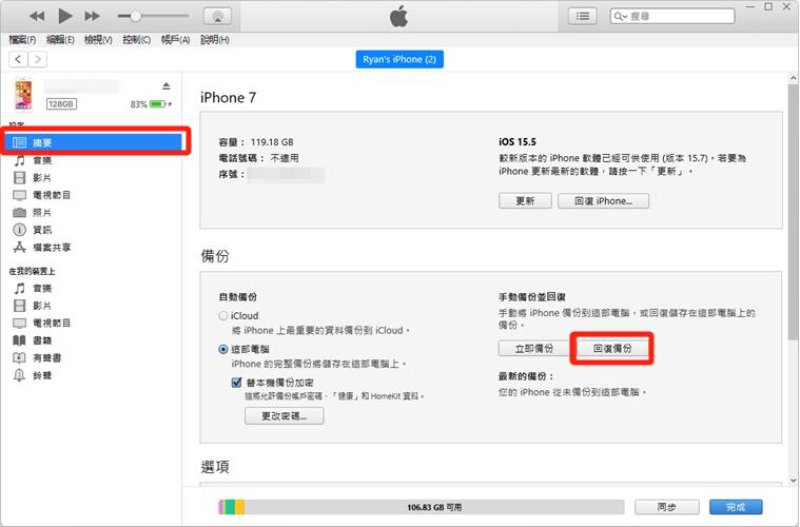Viewport: 800px width, 527px height.
Task: Click the 同步 button
Action: pyautogui.click(x=667, y=507)
